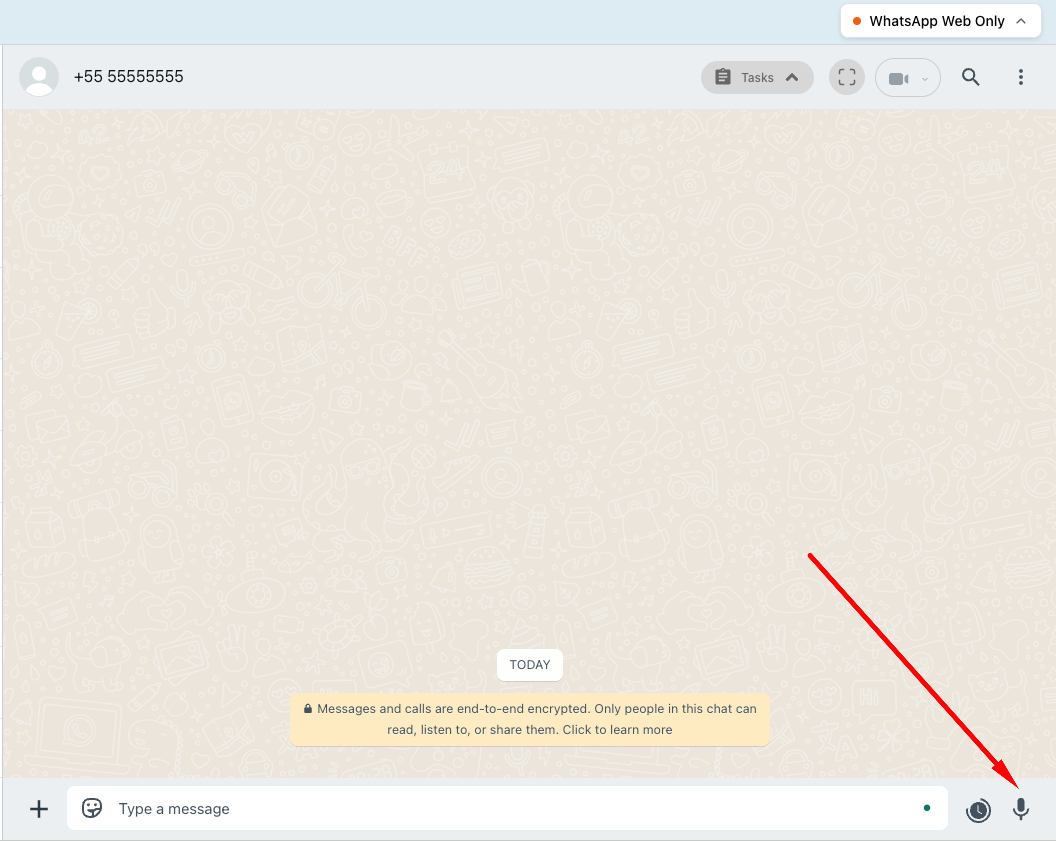Enter fullscreen mode via the expand icon
Screen dimensions: 1056x841
[846, 76]
